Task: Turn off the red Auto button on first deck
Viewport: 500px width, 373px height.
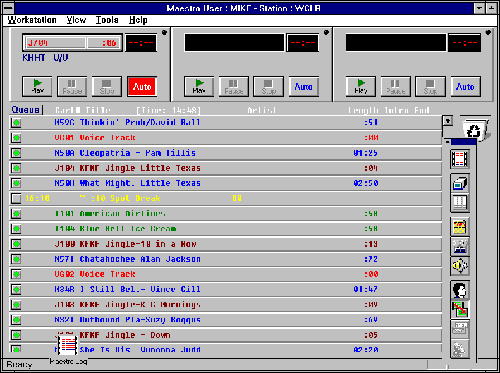Action: coord(142,86)
